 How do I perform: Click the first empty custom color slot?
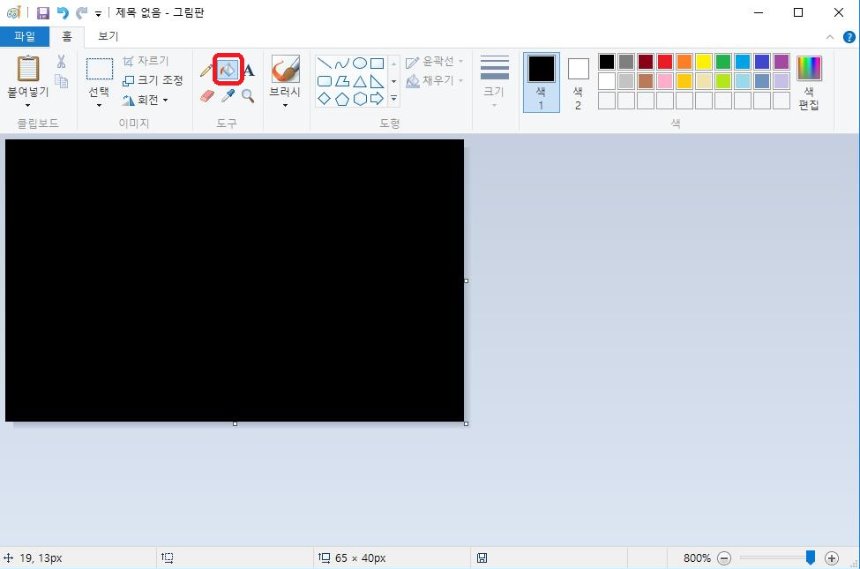[x=607, y=100]
